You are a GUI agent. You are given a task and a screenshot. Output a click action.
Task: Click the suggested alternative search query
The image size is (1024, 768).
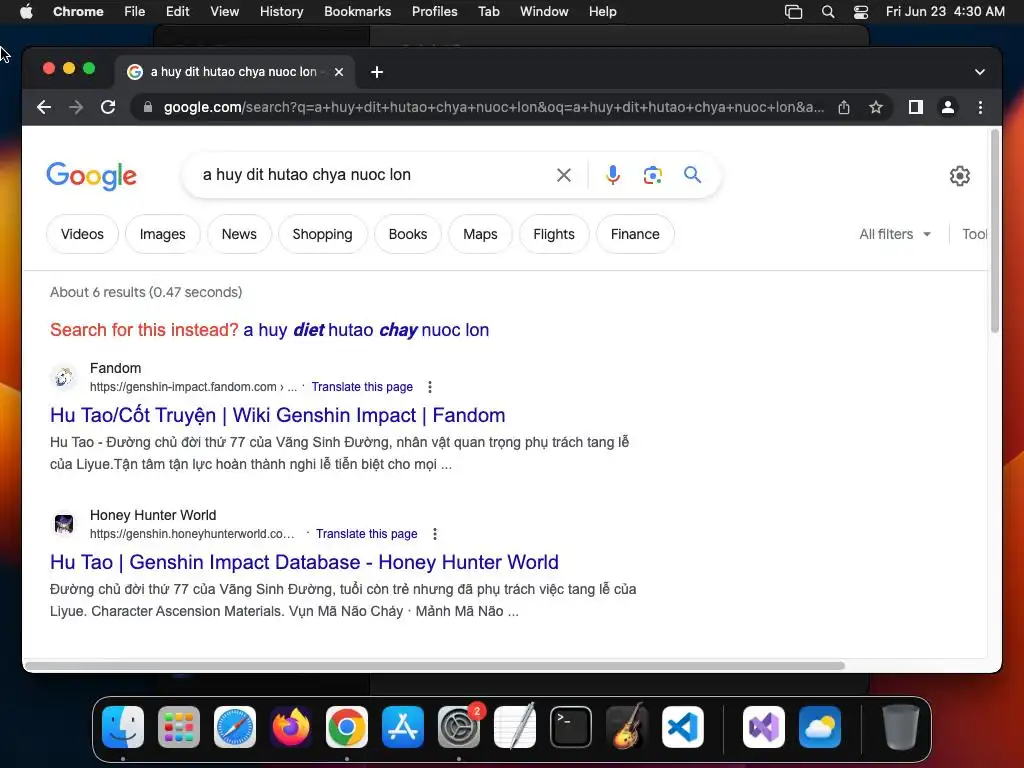(x=366, y=330)
